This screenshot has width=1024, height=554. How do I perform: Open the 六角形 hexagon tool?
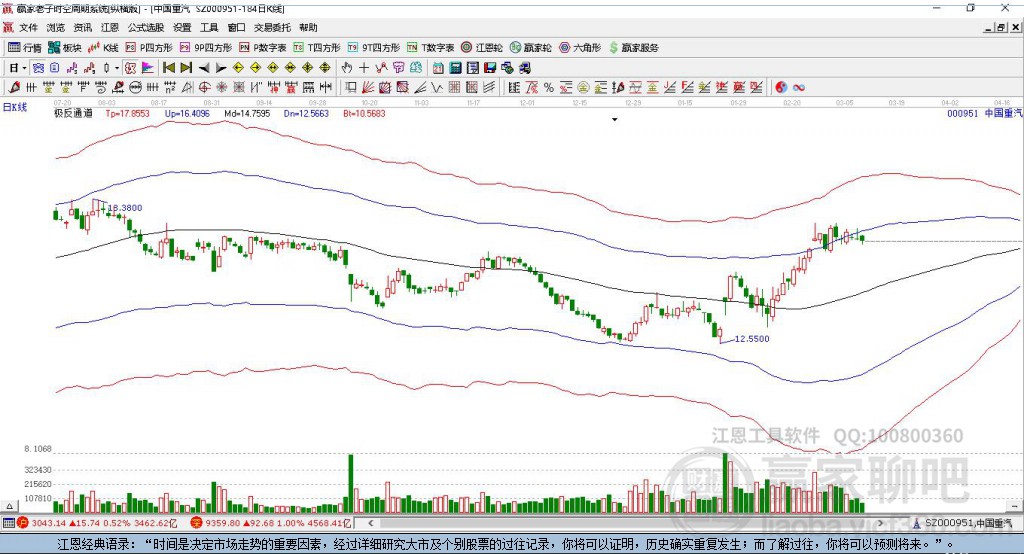point(580,48)
